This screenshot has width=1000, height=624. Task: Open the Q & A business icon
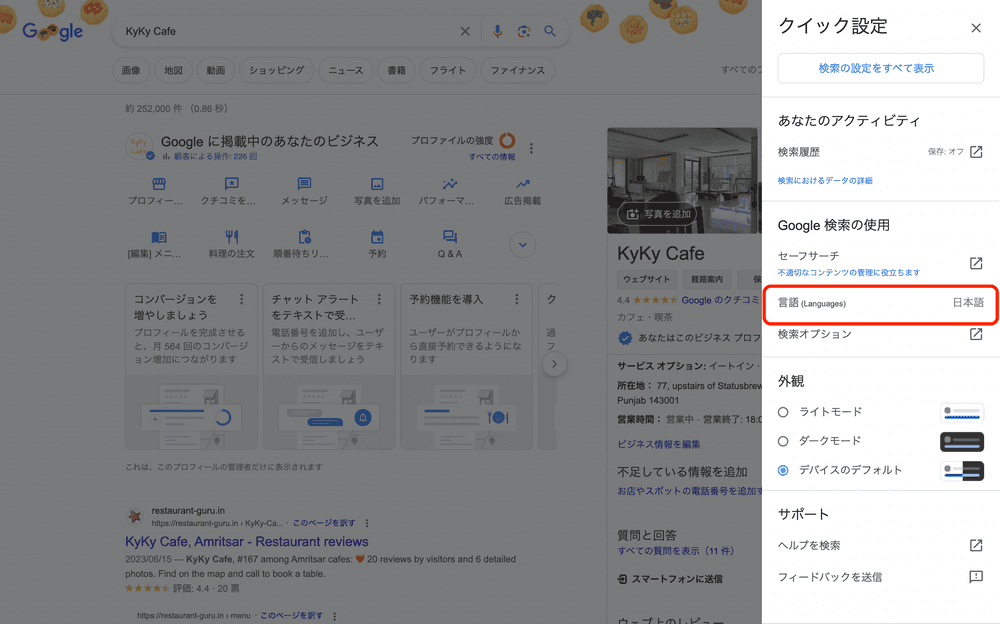pyautogui.click(x=450, y=238)
